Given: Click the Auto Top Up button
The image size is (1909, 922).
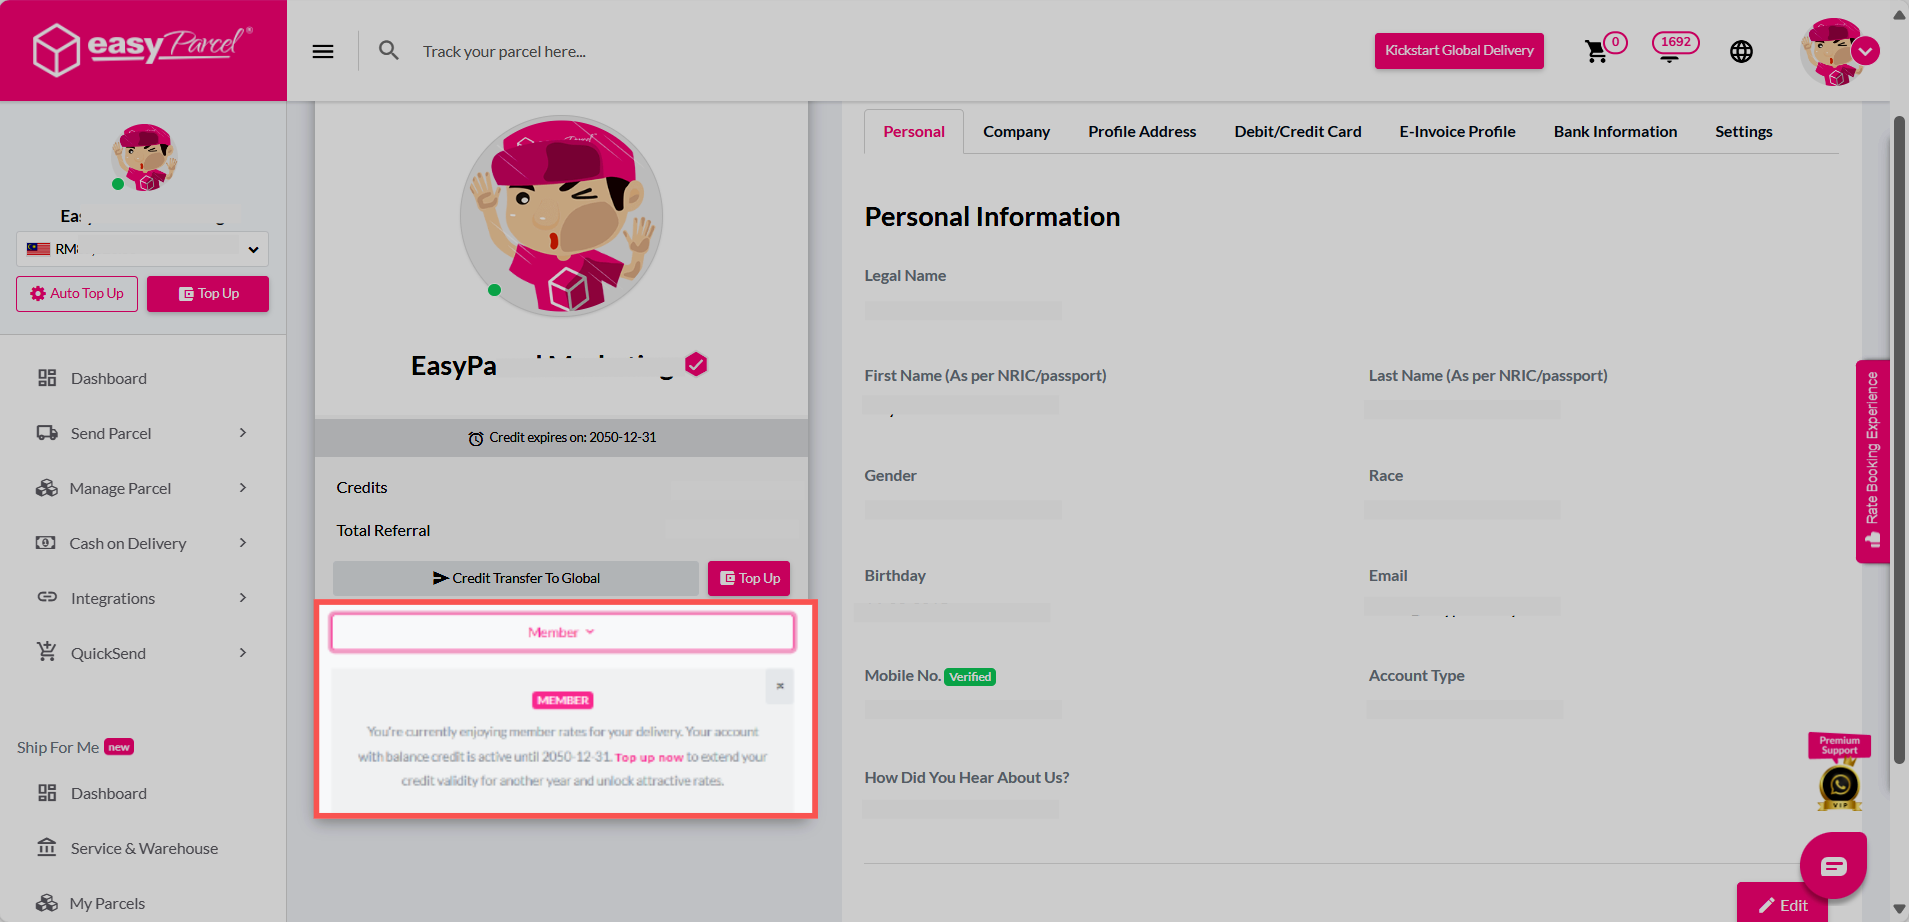Looking at the screenshot, I should [77, 293].
